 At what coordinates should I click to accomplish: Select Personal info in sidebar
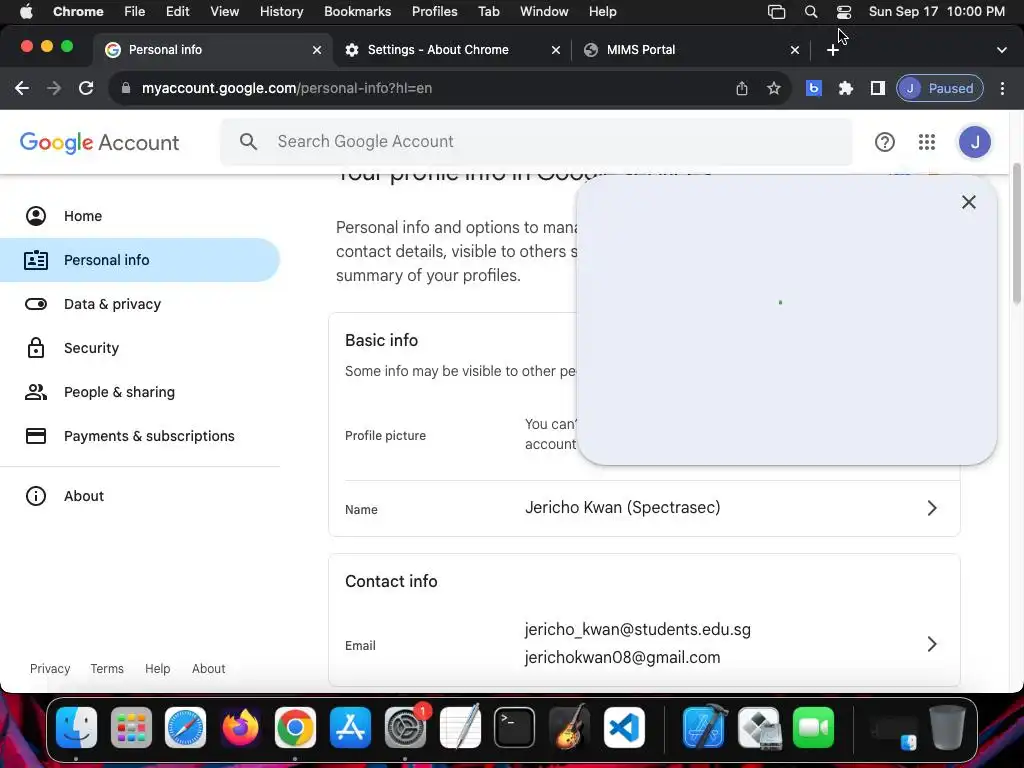point(140,260)
